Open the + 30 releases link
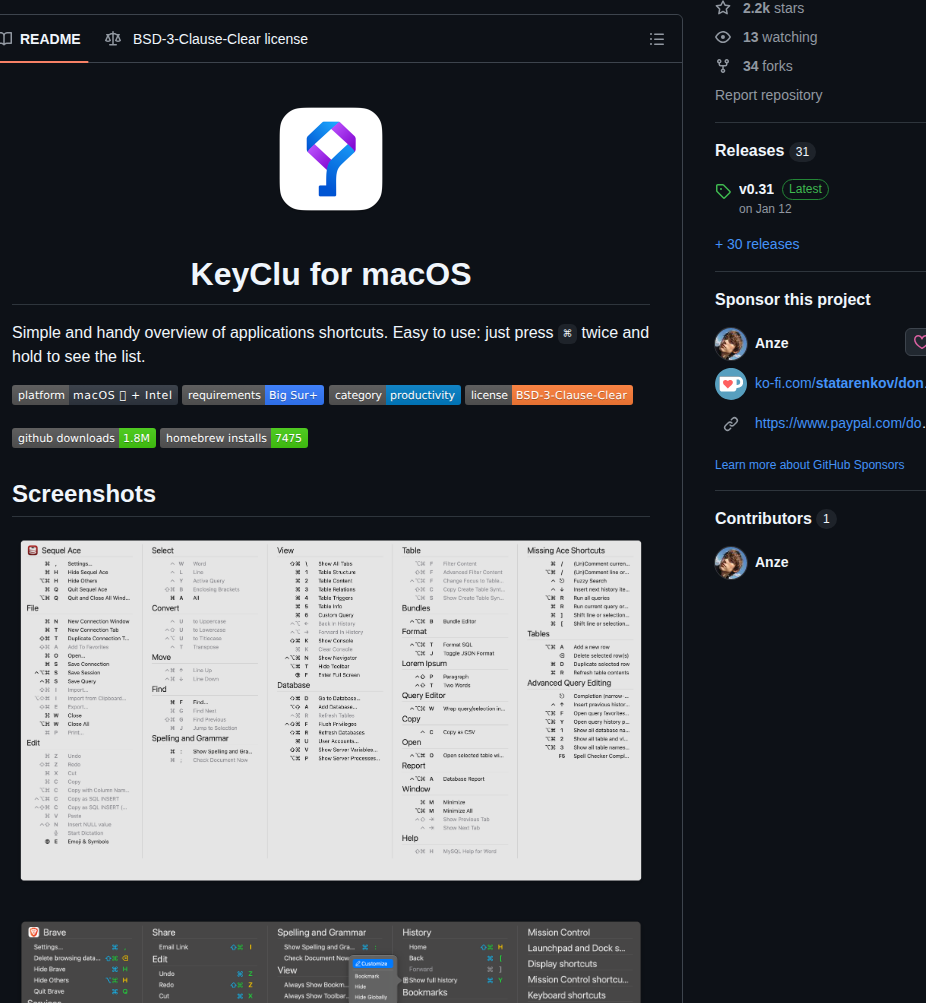 click(x=757, y=244)
